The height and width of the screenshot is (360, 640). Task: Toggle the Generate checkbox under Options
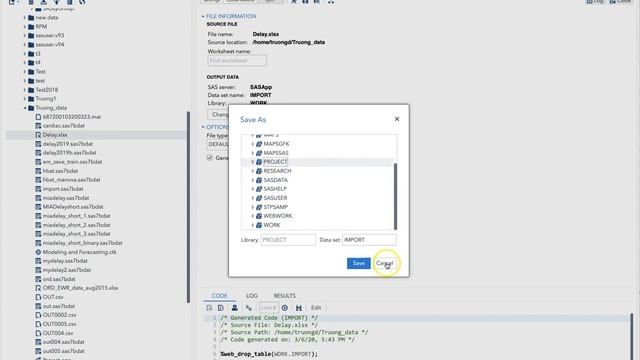pos(210,158)
